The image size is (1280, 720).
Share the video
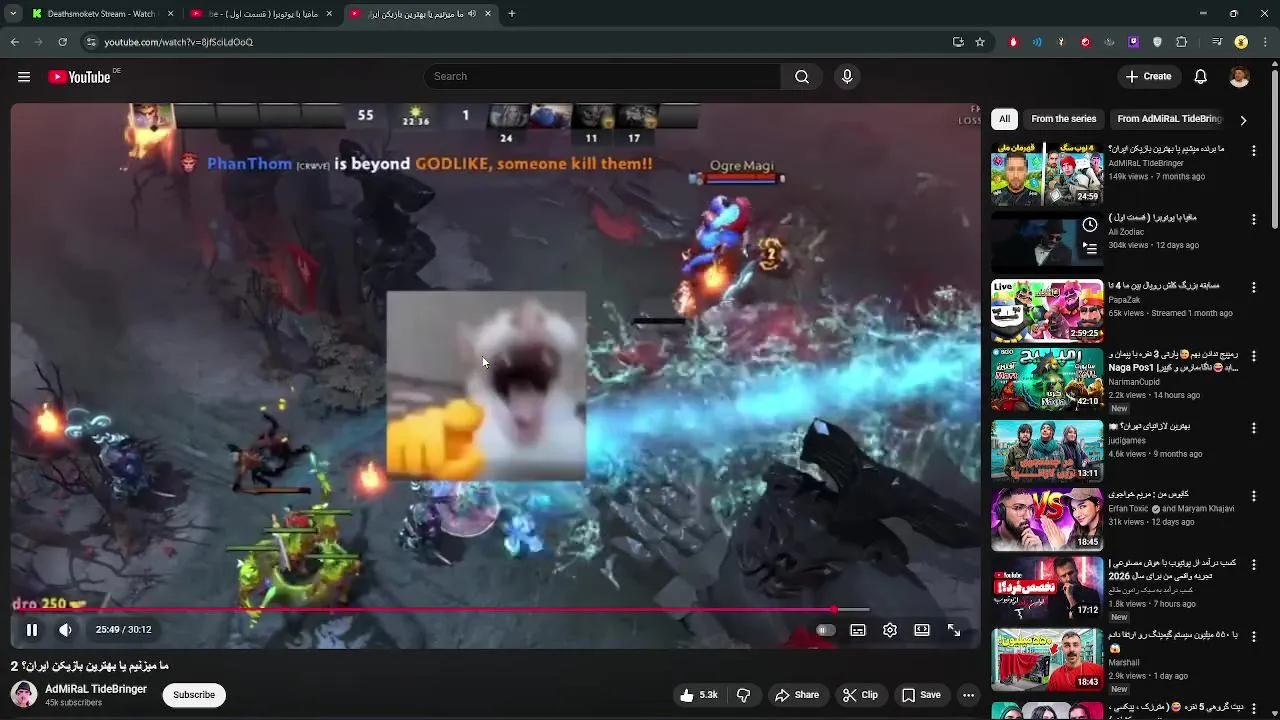click(x=797, y=695)
